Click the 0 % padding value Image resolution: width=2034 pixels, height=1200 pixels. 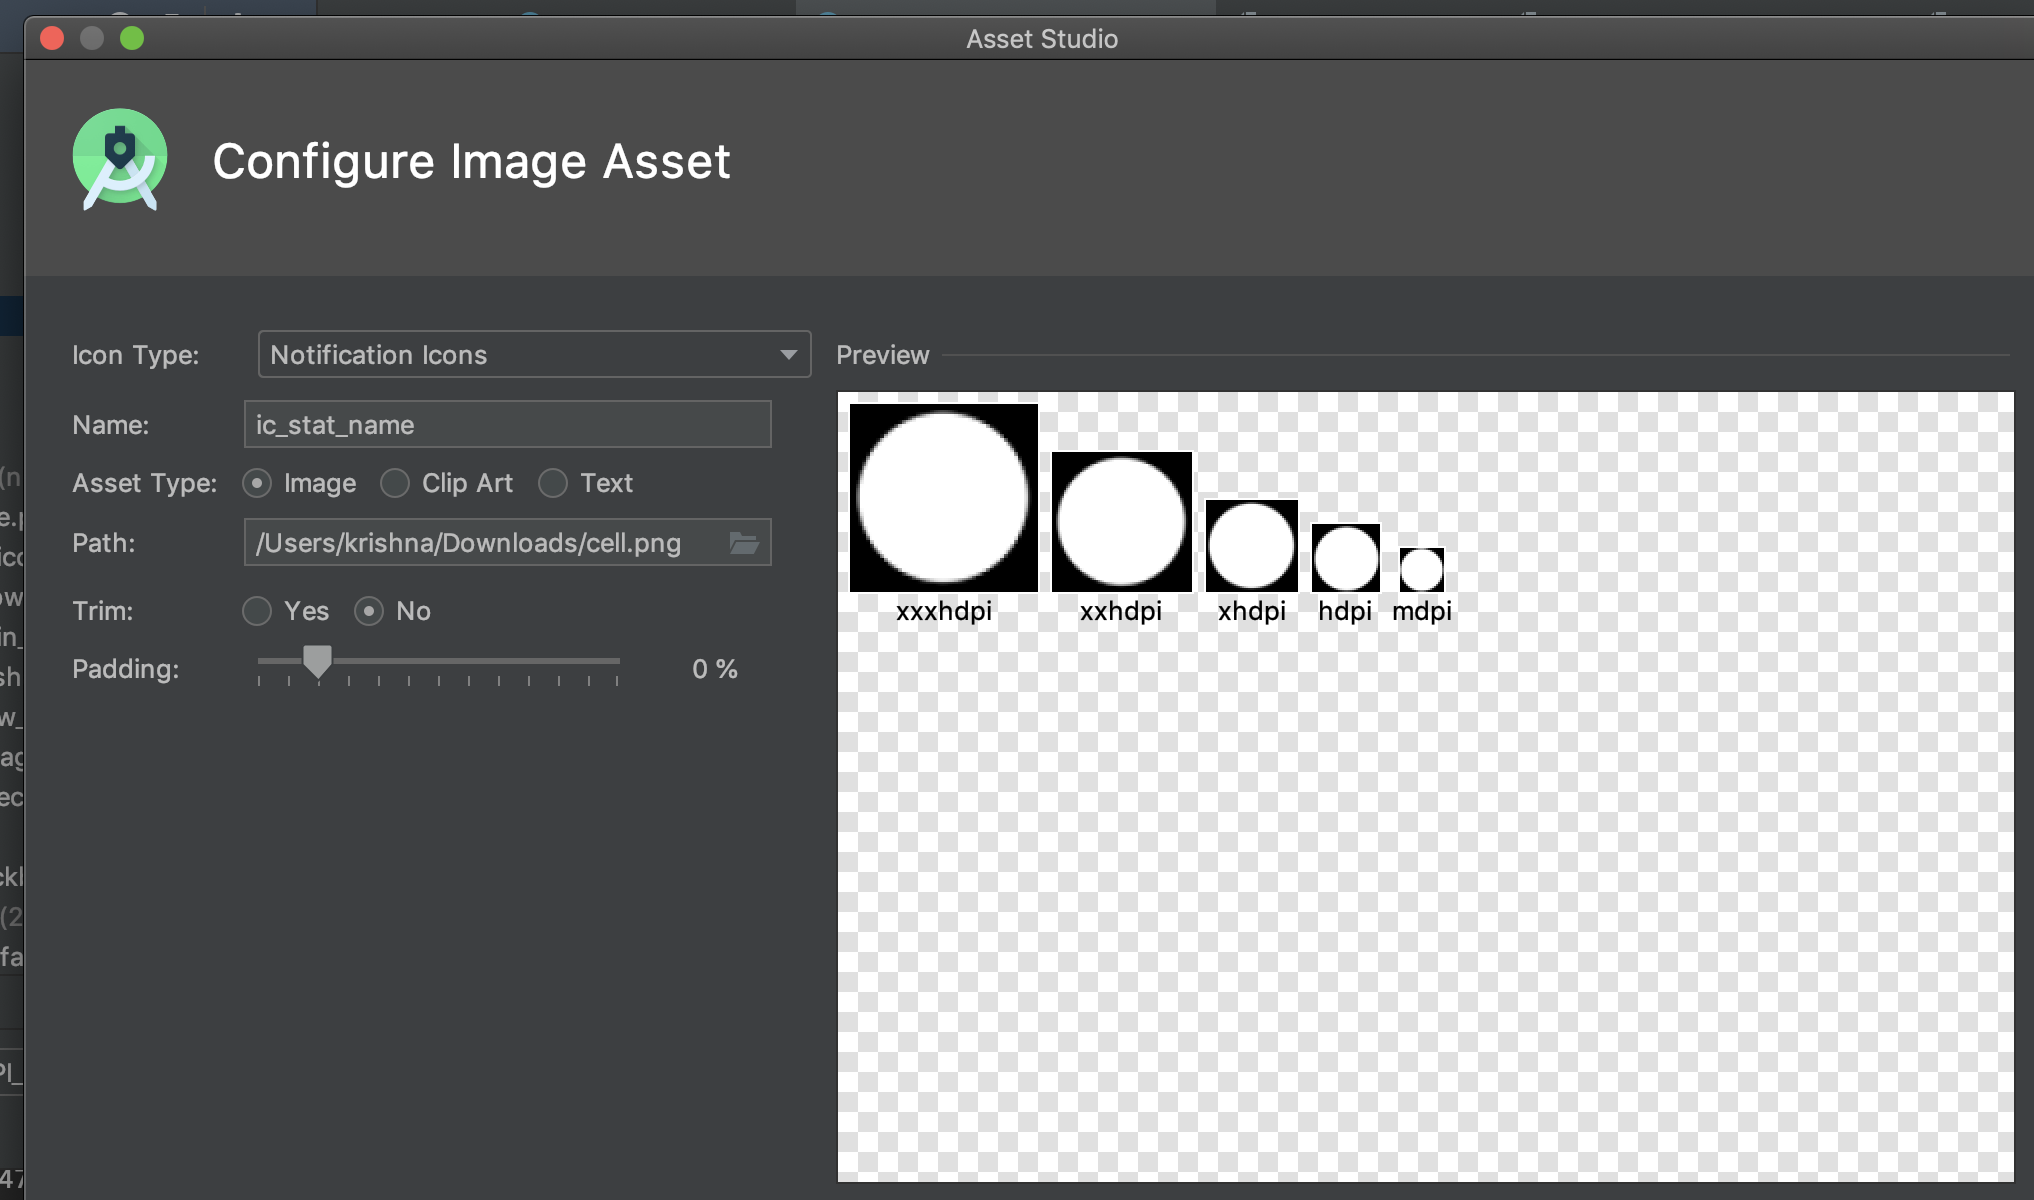[x=715, y=669]
